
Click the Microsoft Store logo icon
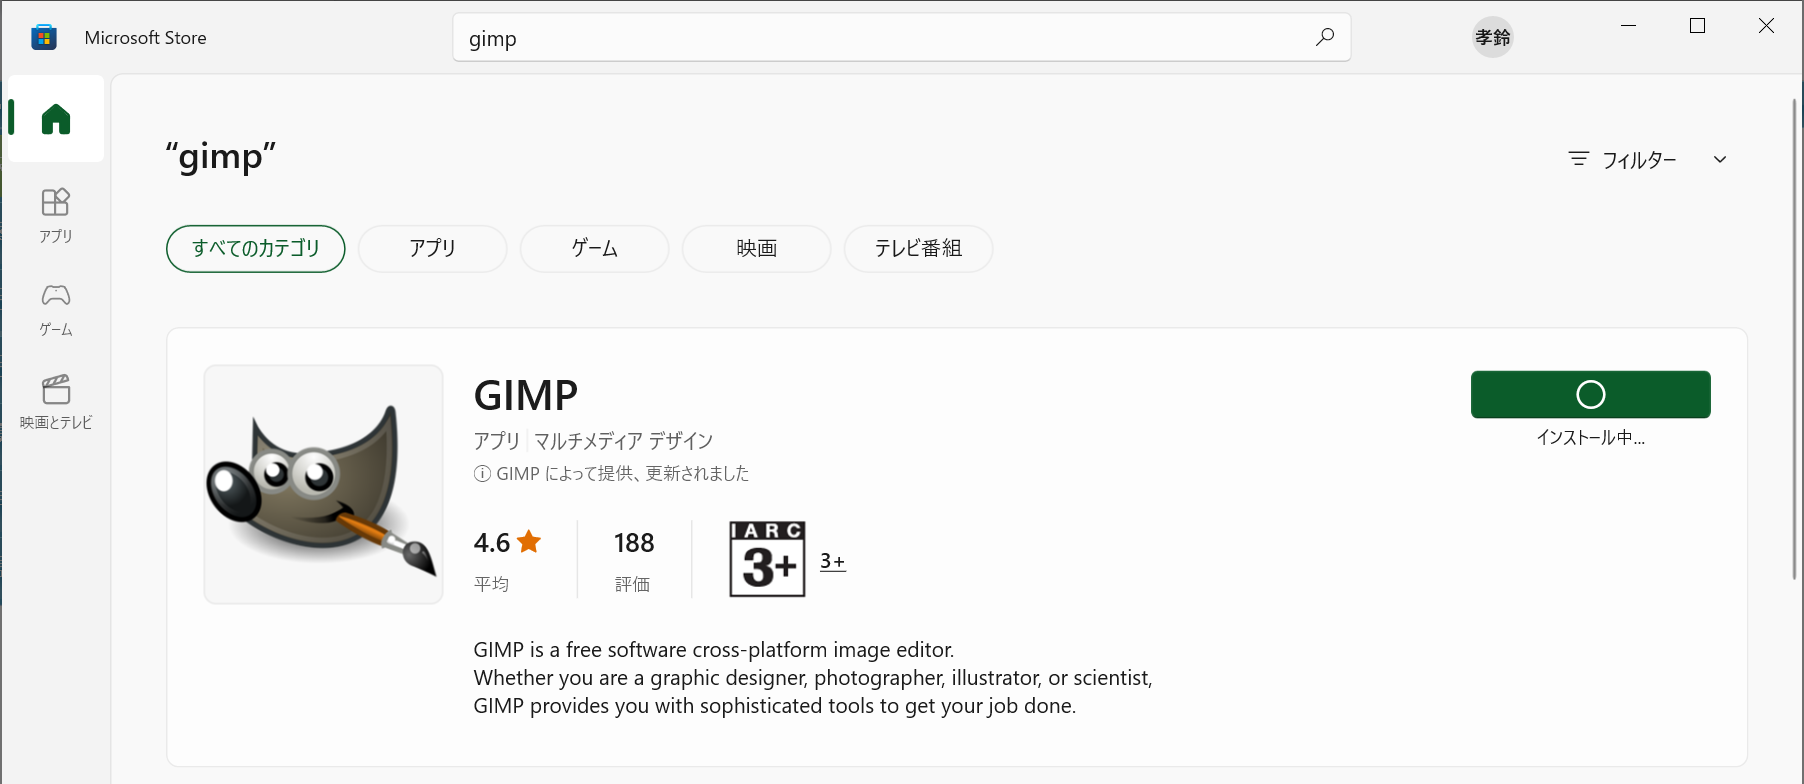(x=43, y=38)
